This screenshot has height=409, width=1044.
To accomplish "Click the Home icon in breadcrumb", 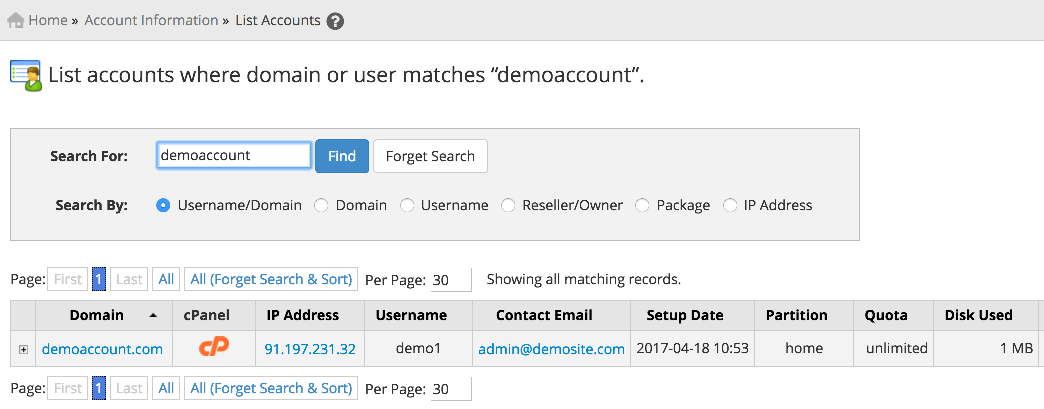I will pyautogui.click(x=15, y=20).
